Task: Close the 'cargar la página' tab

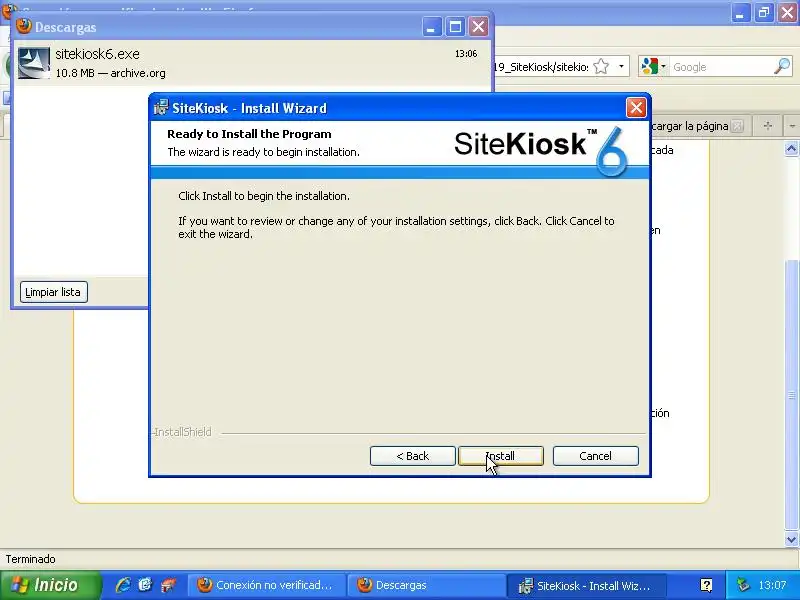Action: coord(737,126)
